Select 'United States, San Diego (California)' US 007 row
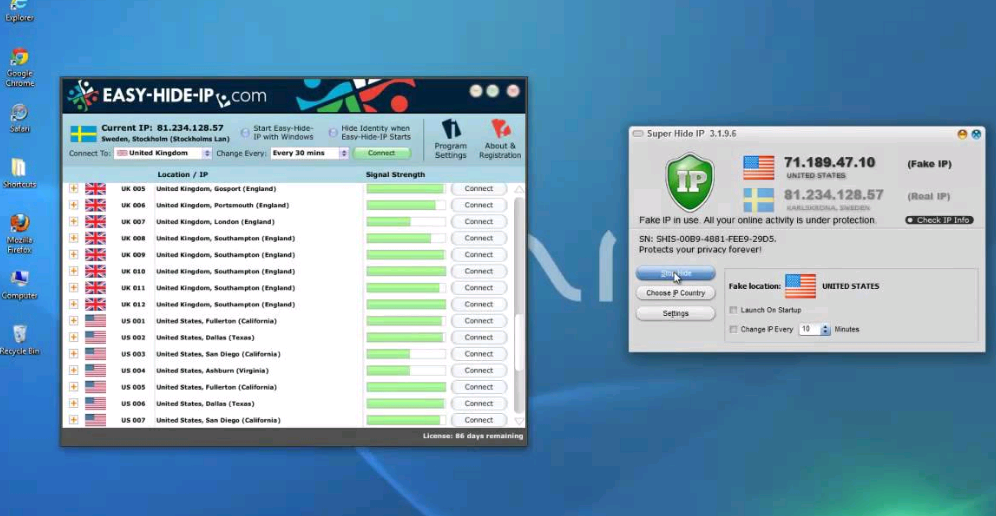 click(x=218, y=420)
